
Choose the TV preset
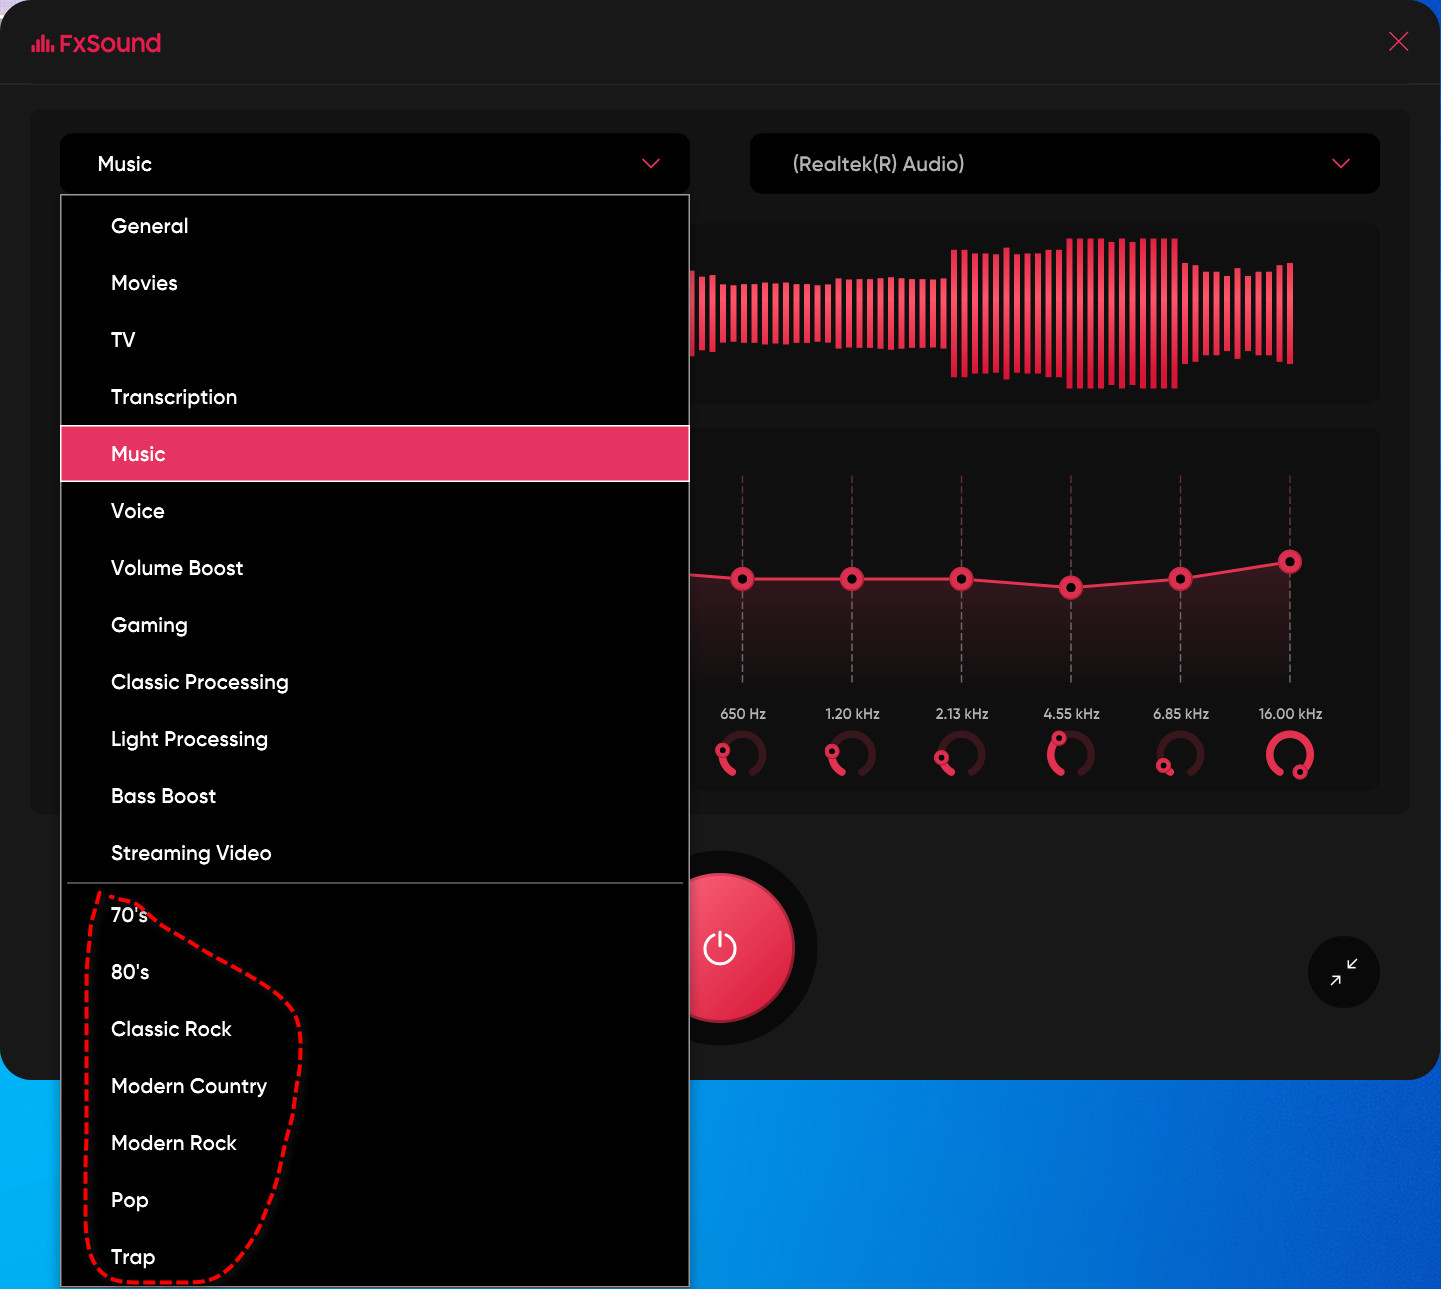375,340
